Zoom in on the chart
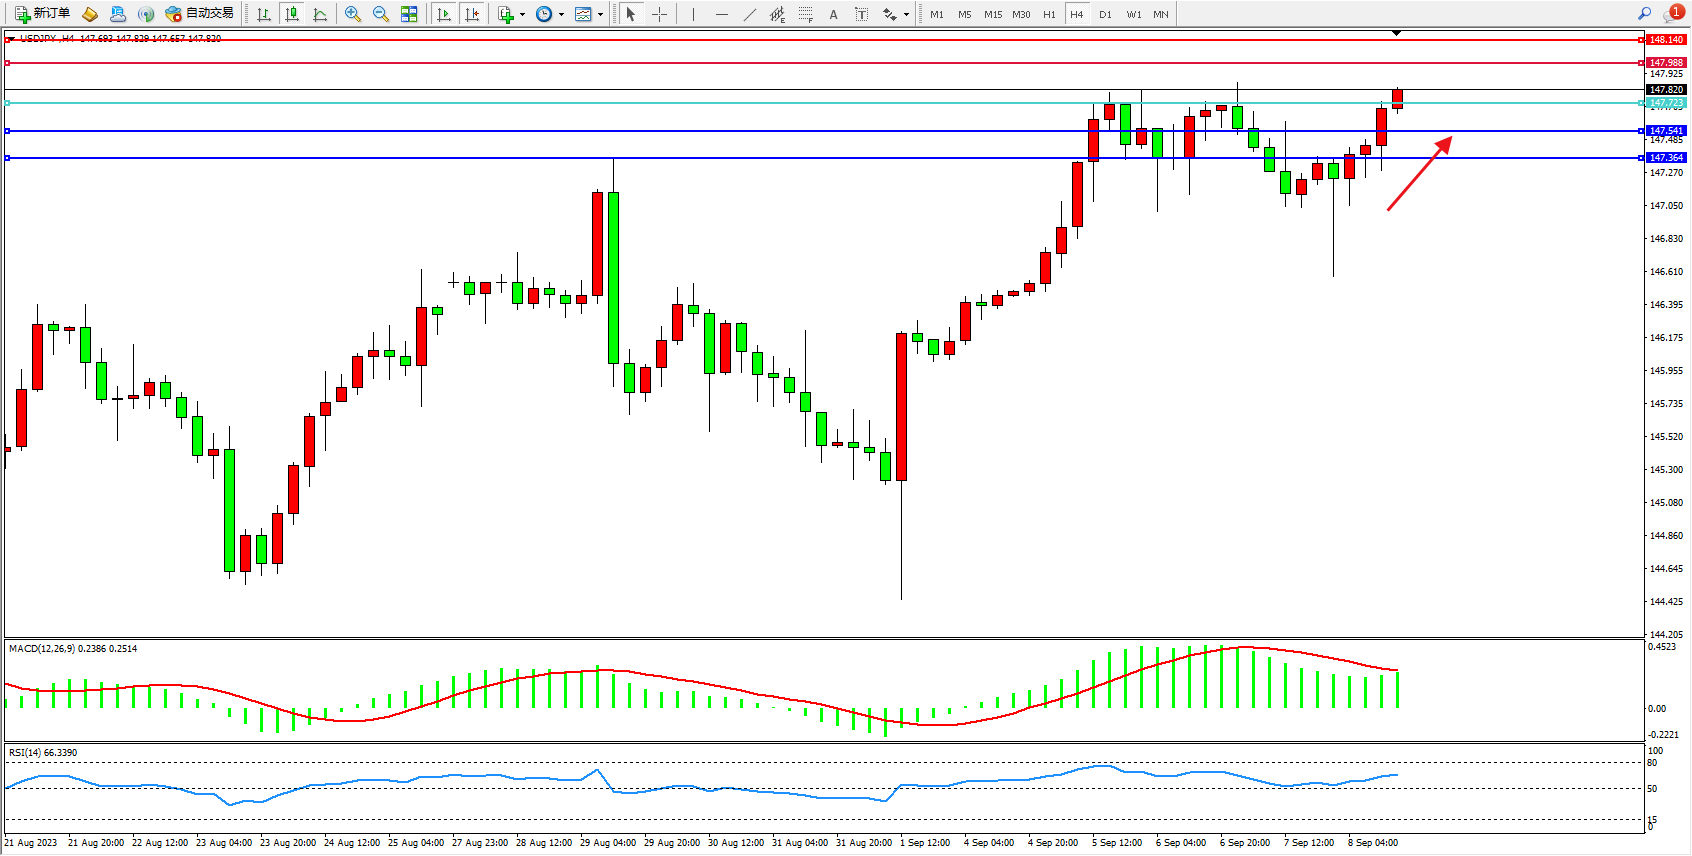 (x=353, y=14)
